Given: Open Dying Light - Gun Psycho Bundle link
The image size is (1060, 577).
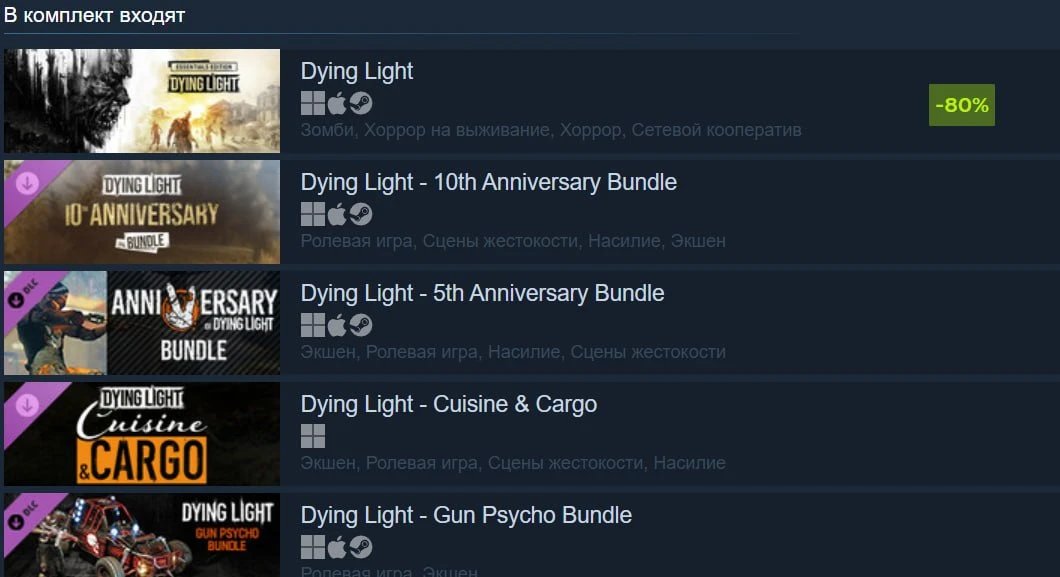Looking at the screenshot, I should 466,515.
